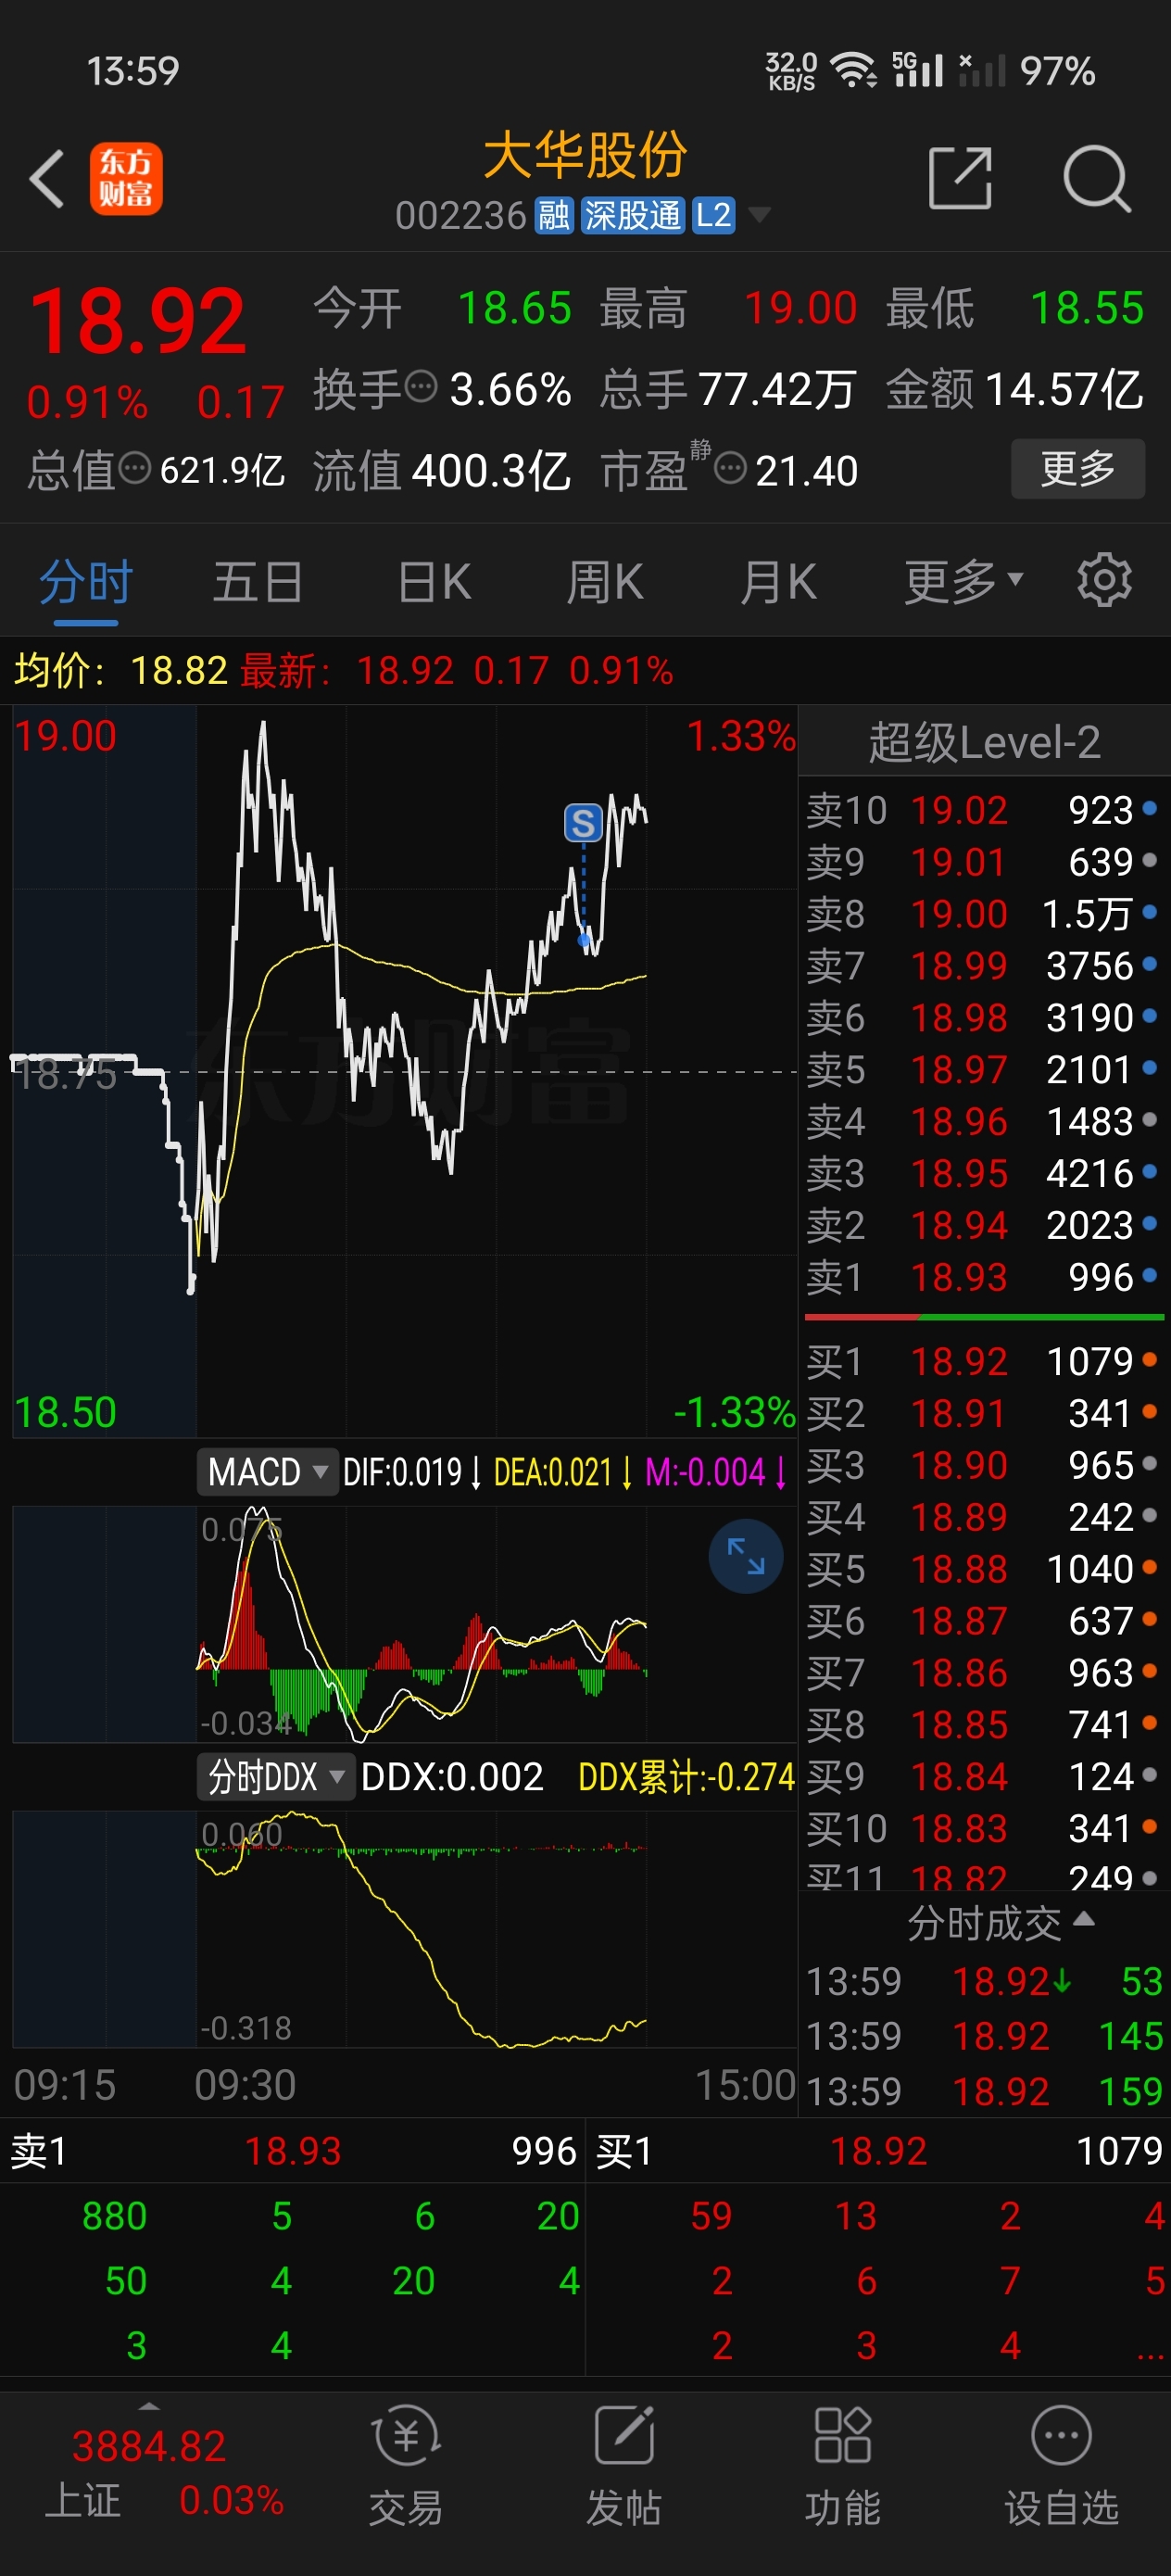Screen dimensions: 1171x2576
Task: Tap the L2 badge
Action: tap(713, 215)
